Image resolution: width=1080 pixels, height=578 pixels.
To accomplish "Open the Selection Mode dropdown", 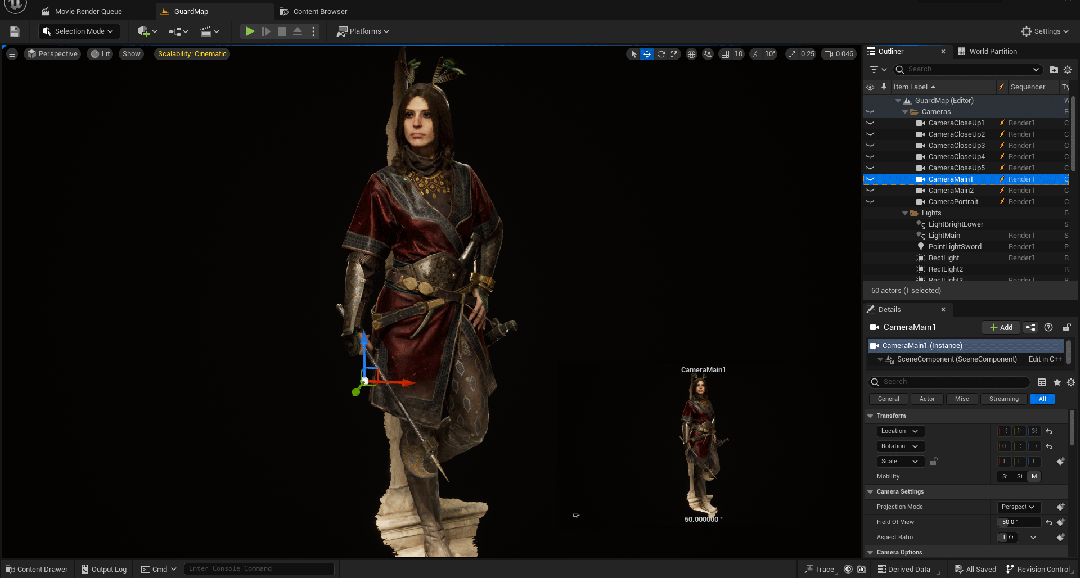I will (79, 32).
